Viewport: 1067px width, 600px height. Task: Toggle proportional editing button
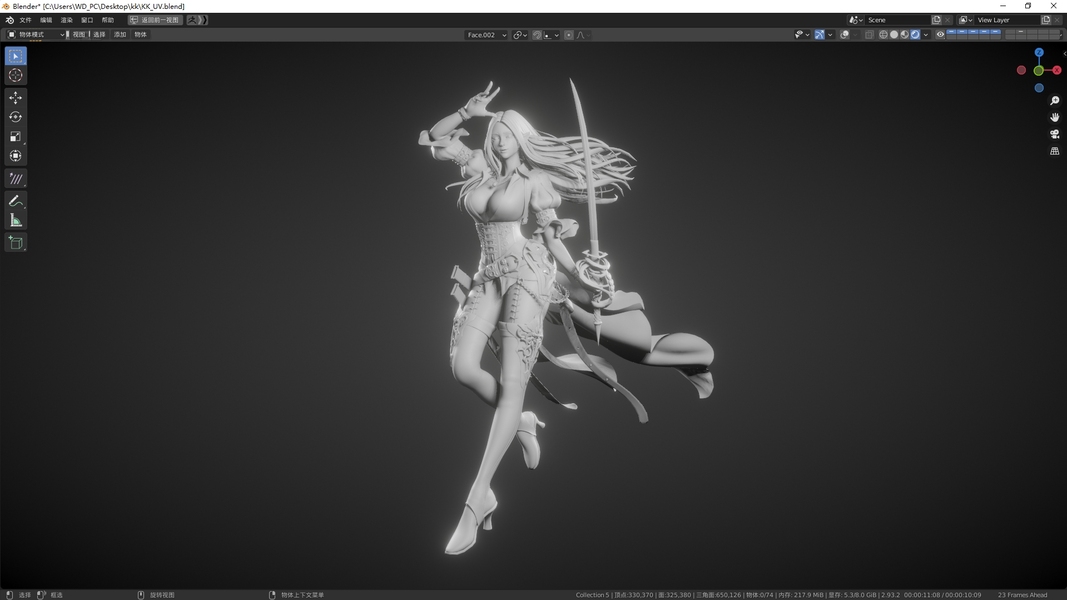coord(569,35)
